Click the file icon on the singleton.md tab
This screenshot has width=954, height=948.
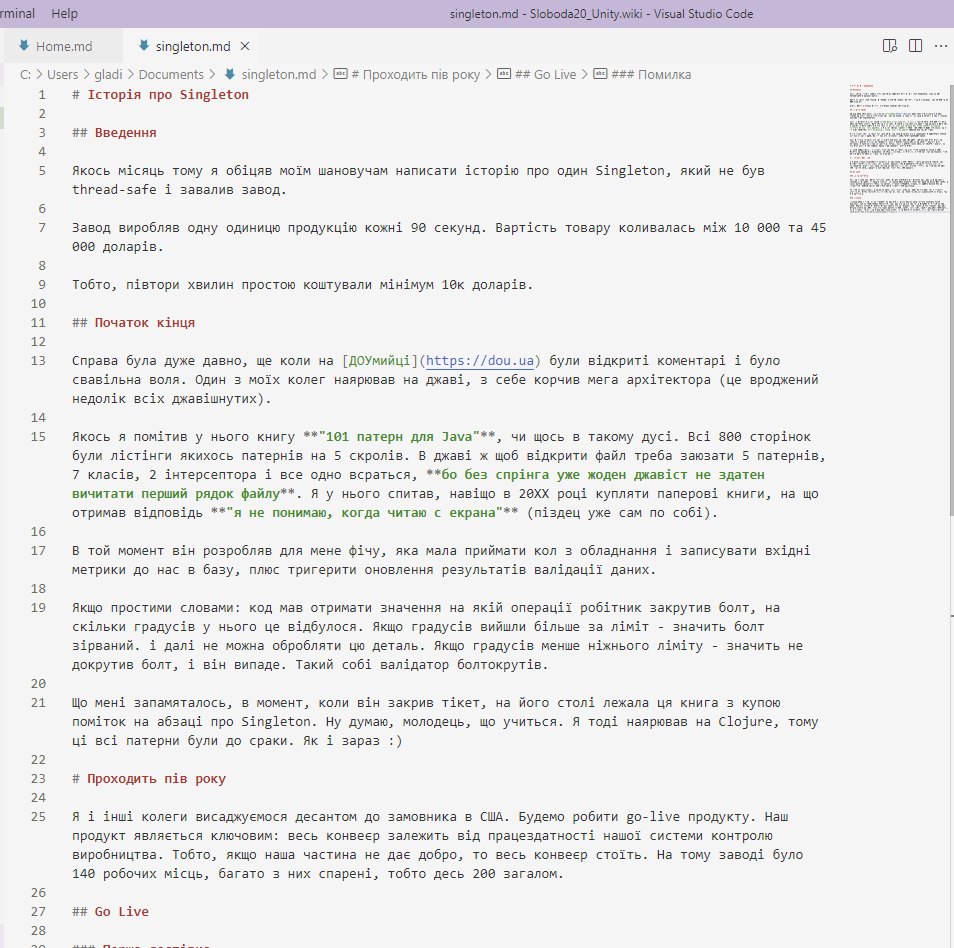coord(144,46)
